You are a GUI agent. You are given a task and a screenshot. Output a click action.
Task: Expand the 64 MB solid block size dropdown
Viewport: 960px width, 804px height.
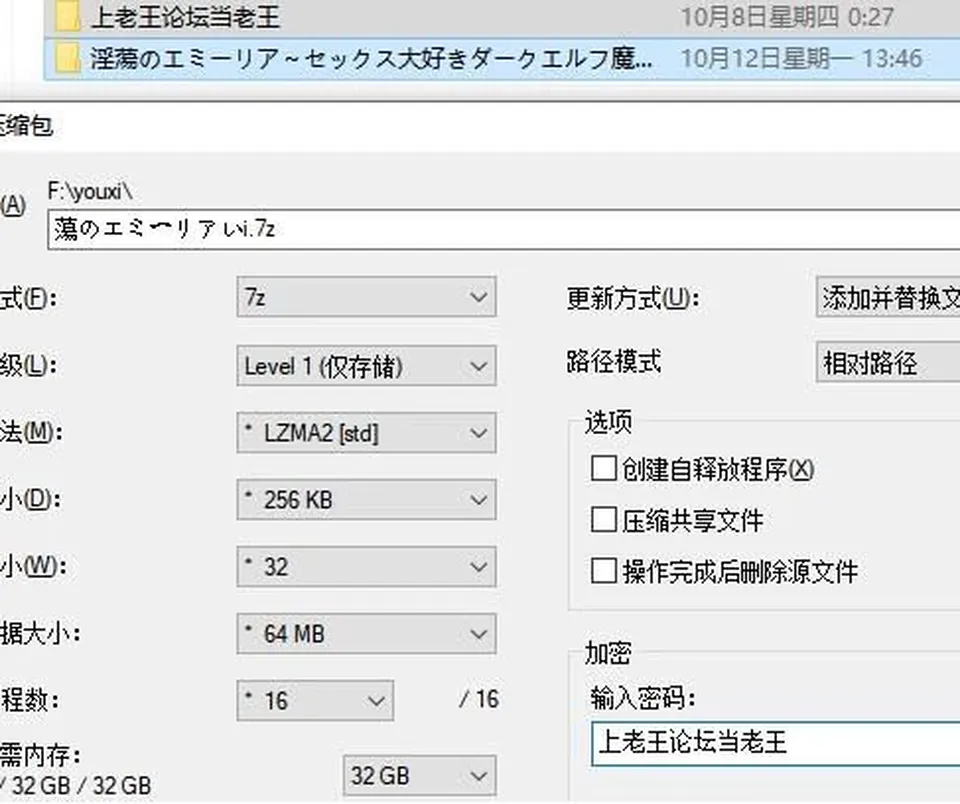pyautogui.click(x=366, y=633)
